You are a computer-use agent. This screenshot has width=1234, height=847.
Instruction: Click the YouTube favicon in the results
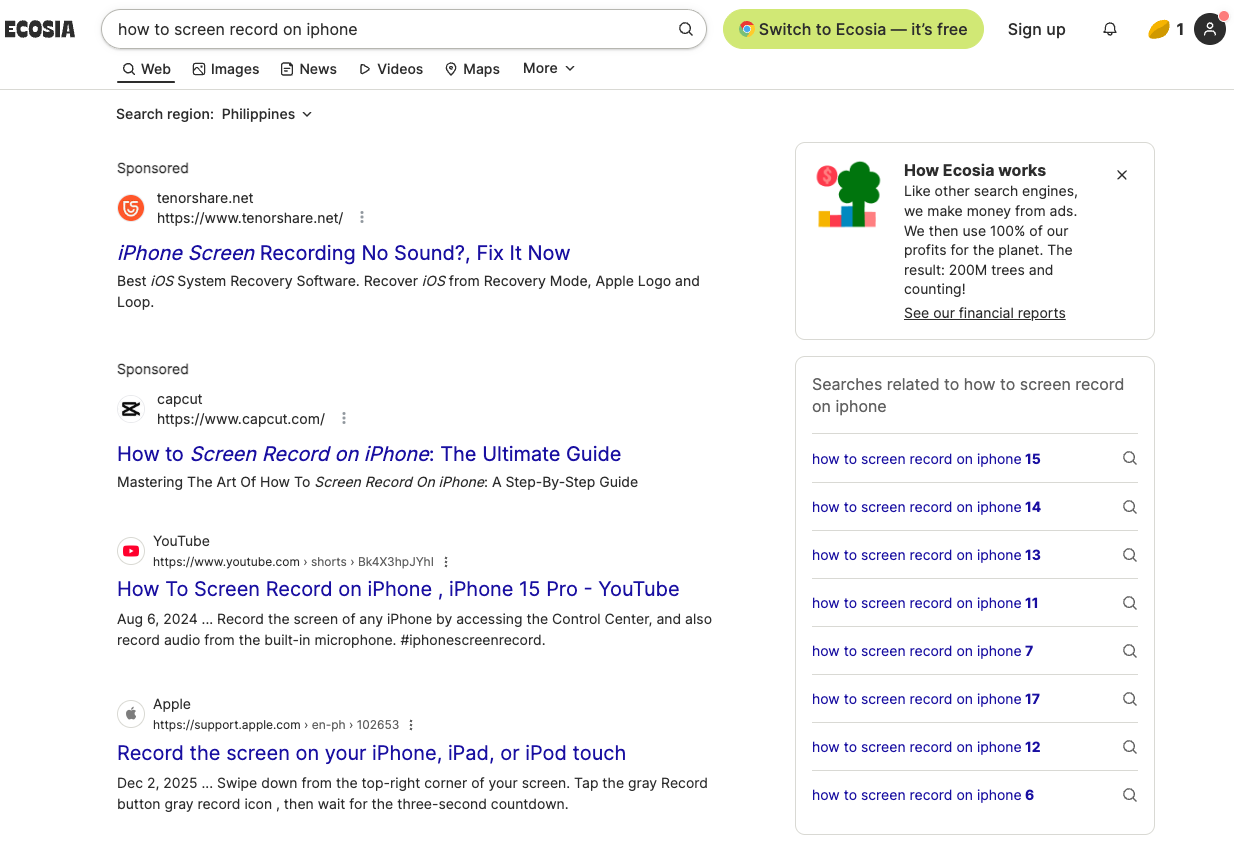(x=131, y=551)
